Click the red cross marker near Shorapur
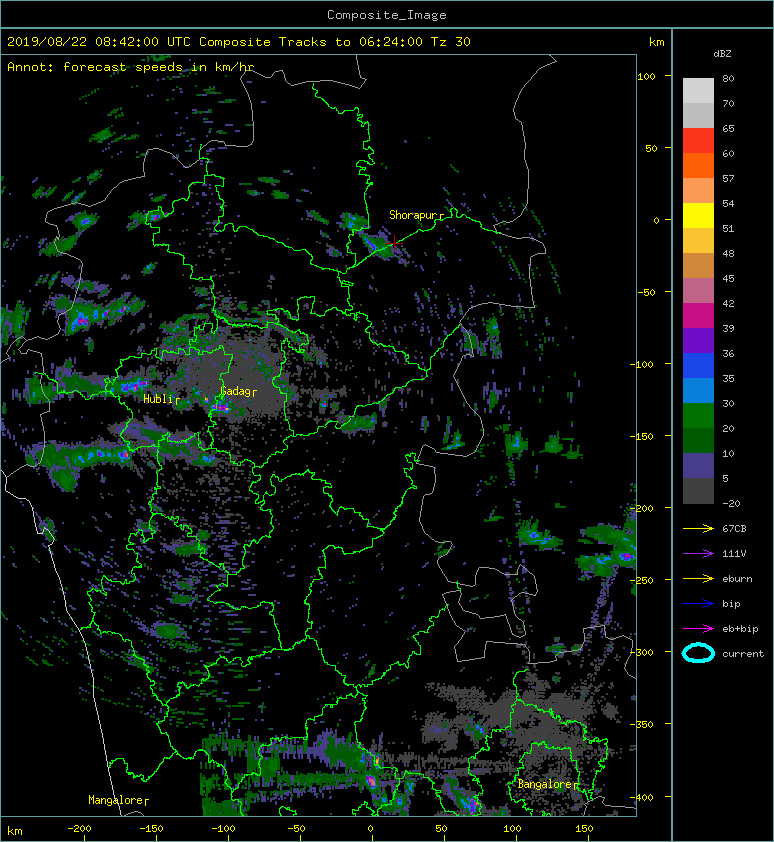 [x=394, y=243]
